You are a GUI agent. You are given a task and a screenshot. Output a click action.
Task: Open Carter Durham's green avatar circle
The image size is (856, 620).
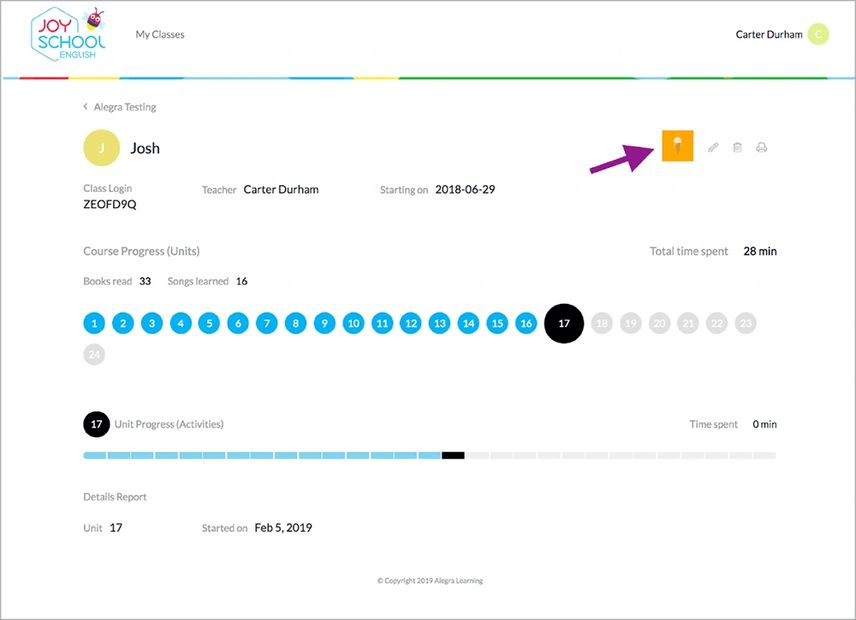[x=818, y=35]
